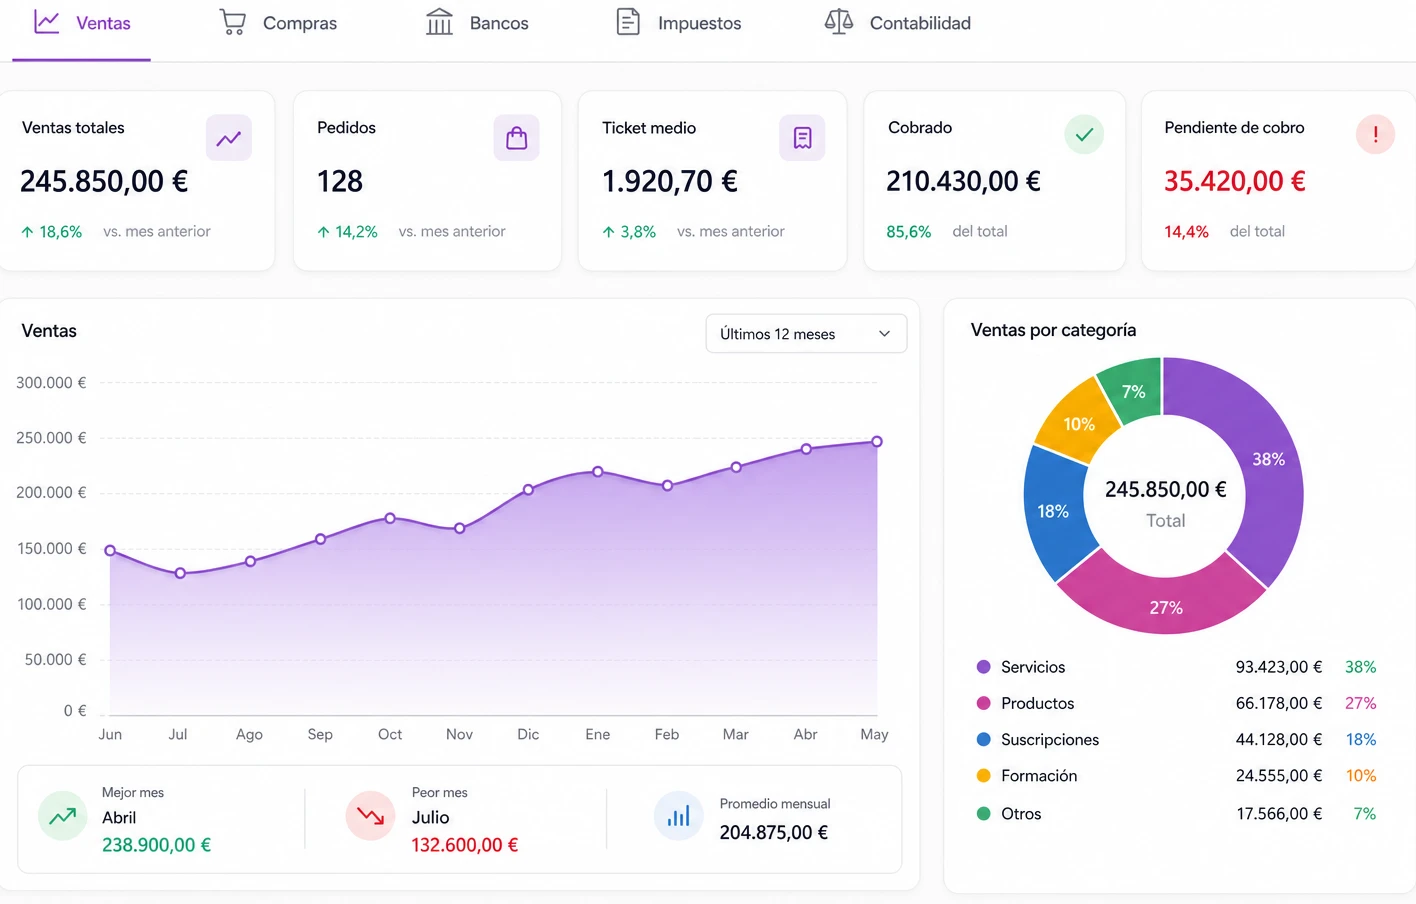Image resolution: width=1416 pixels, height=904 pixels.
Task: Click the 1.920,70 € Ticket medio value
Action: [670, 181]
